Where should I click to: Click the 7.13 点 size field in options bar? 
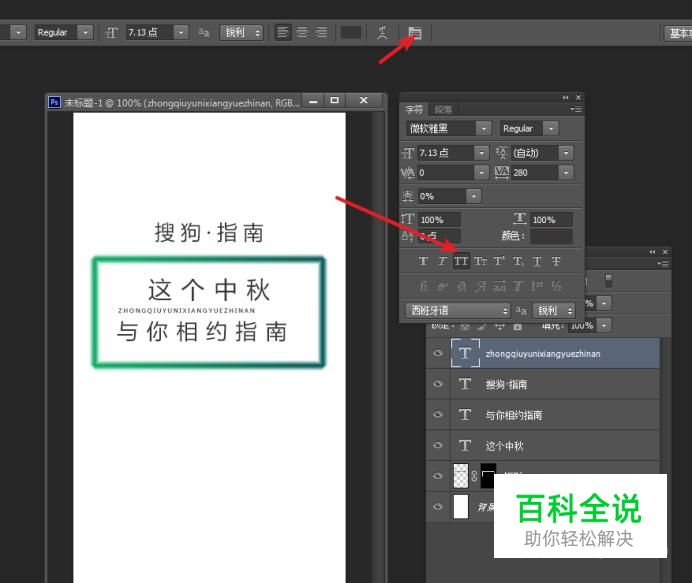[x=150, y=32]
